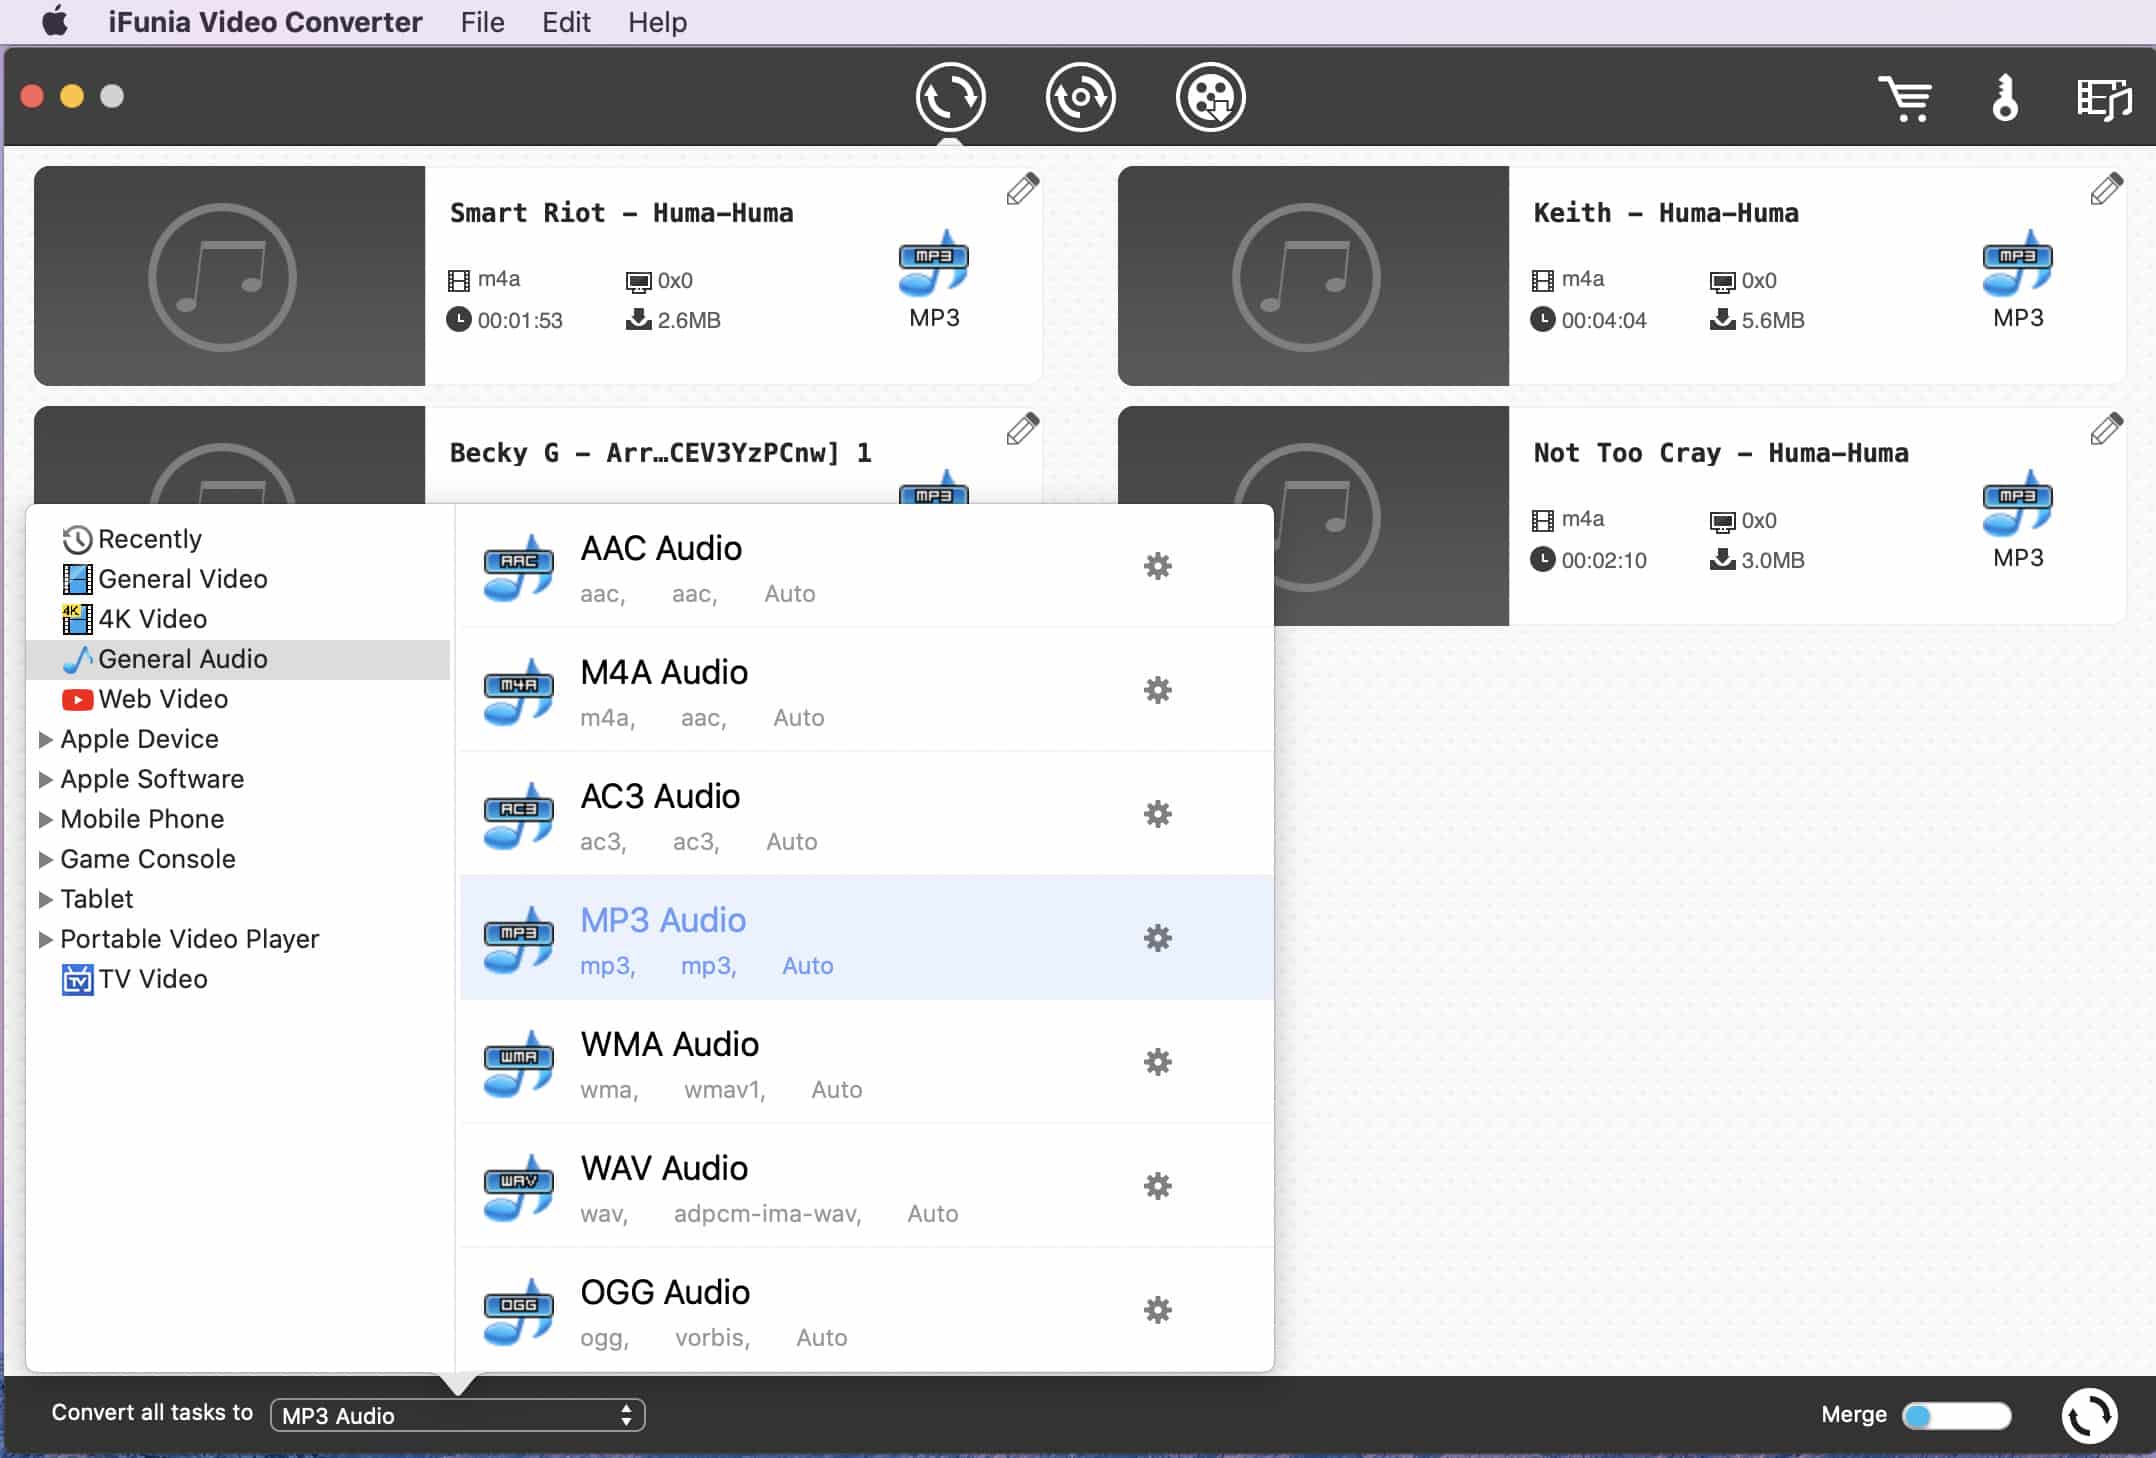2156x1458 pixels.
Task: Open the film reel download toolbar icon
Action: click(1210, 97)
